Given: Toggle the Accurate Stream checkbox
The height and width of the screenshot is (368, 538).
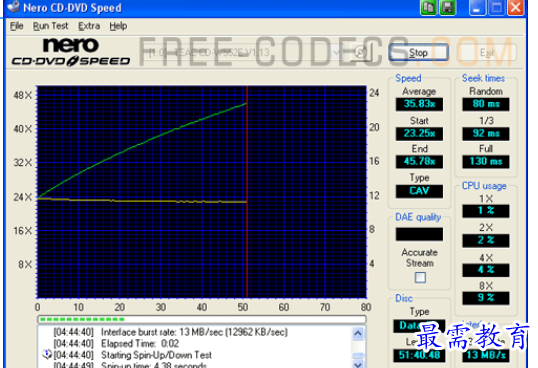Looking at the screenshot, I should click(420, 277).
